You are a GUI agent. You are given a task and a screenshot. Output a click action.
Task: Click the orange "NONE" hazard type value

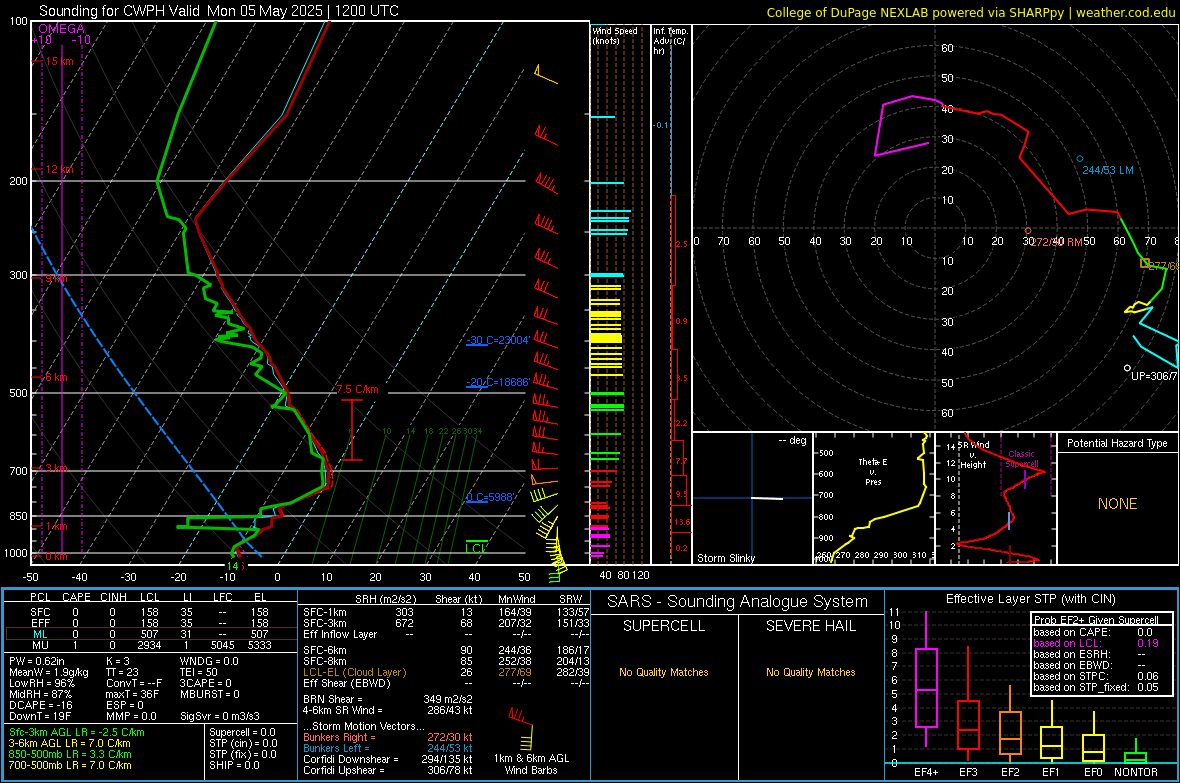[1117, 504]
